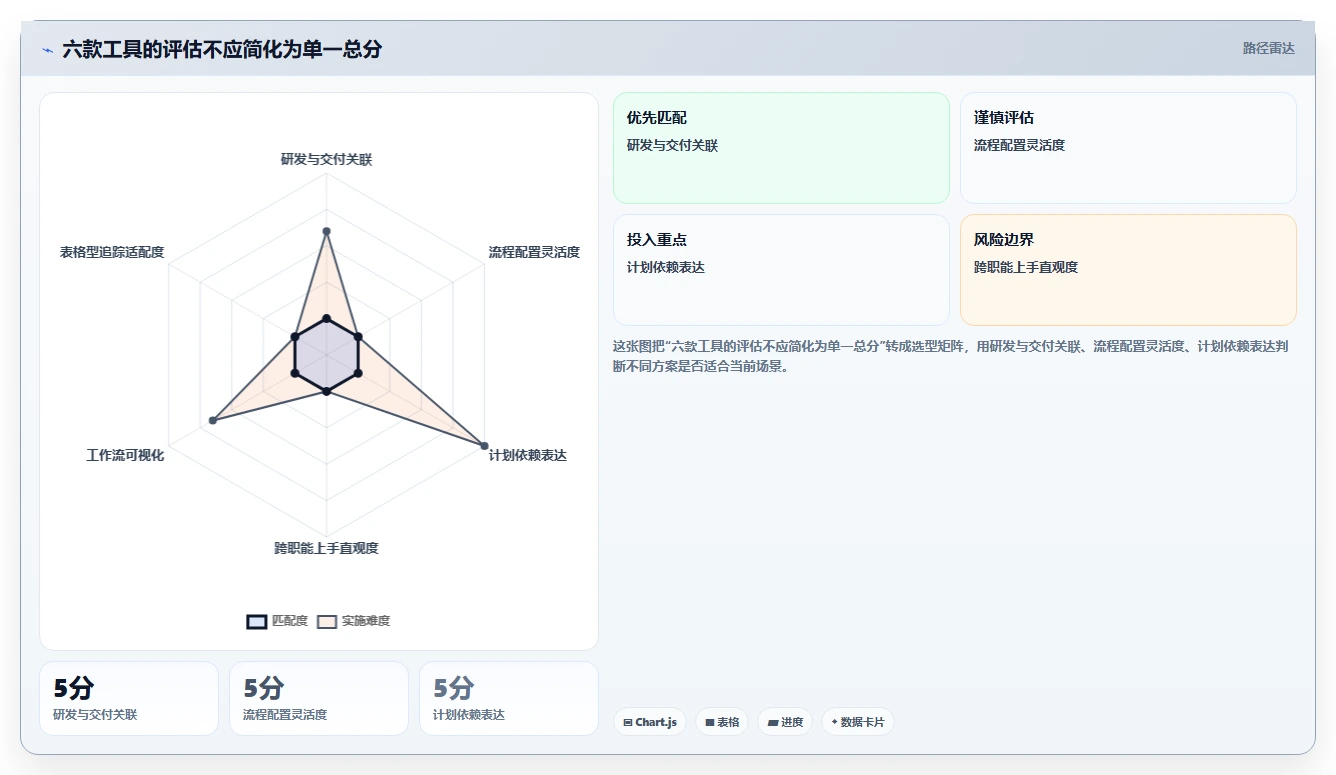This screenshot has width=1336, height=775.
Task: Open the 优先匹配 card
Action: [781, 148]
